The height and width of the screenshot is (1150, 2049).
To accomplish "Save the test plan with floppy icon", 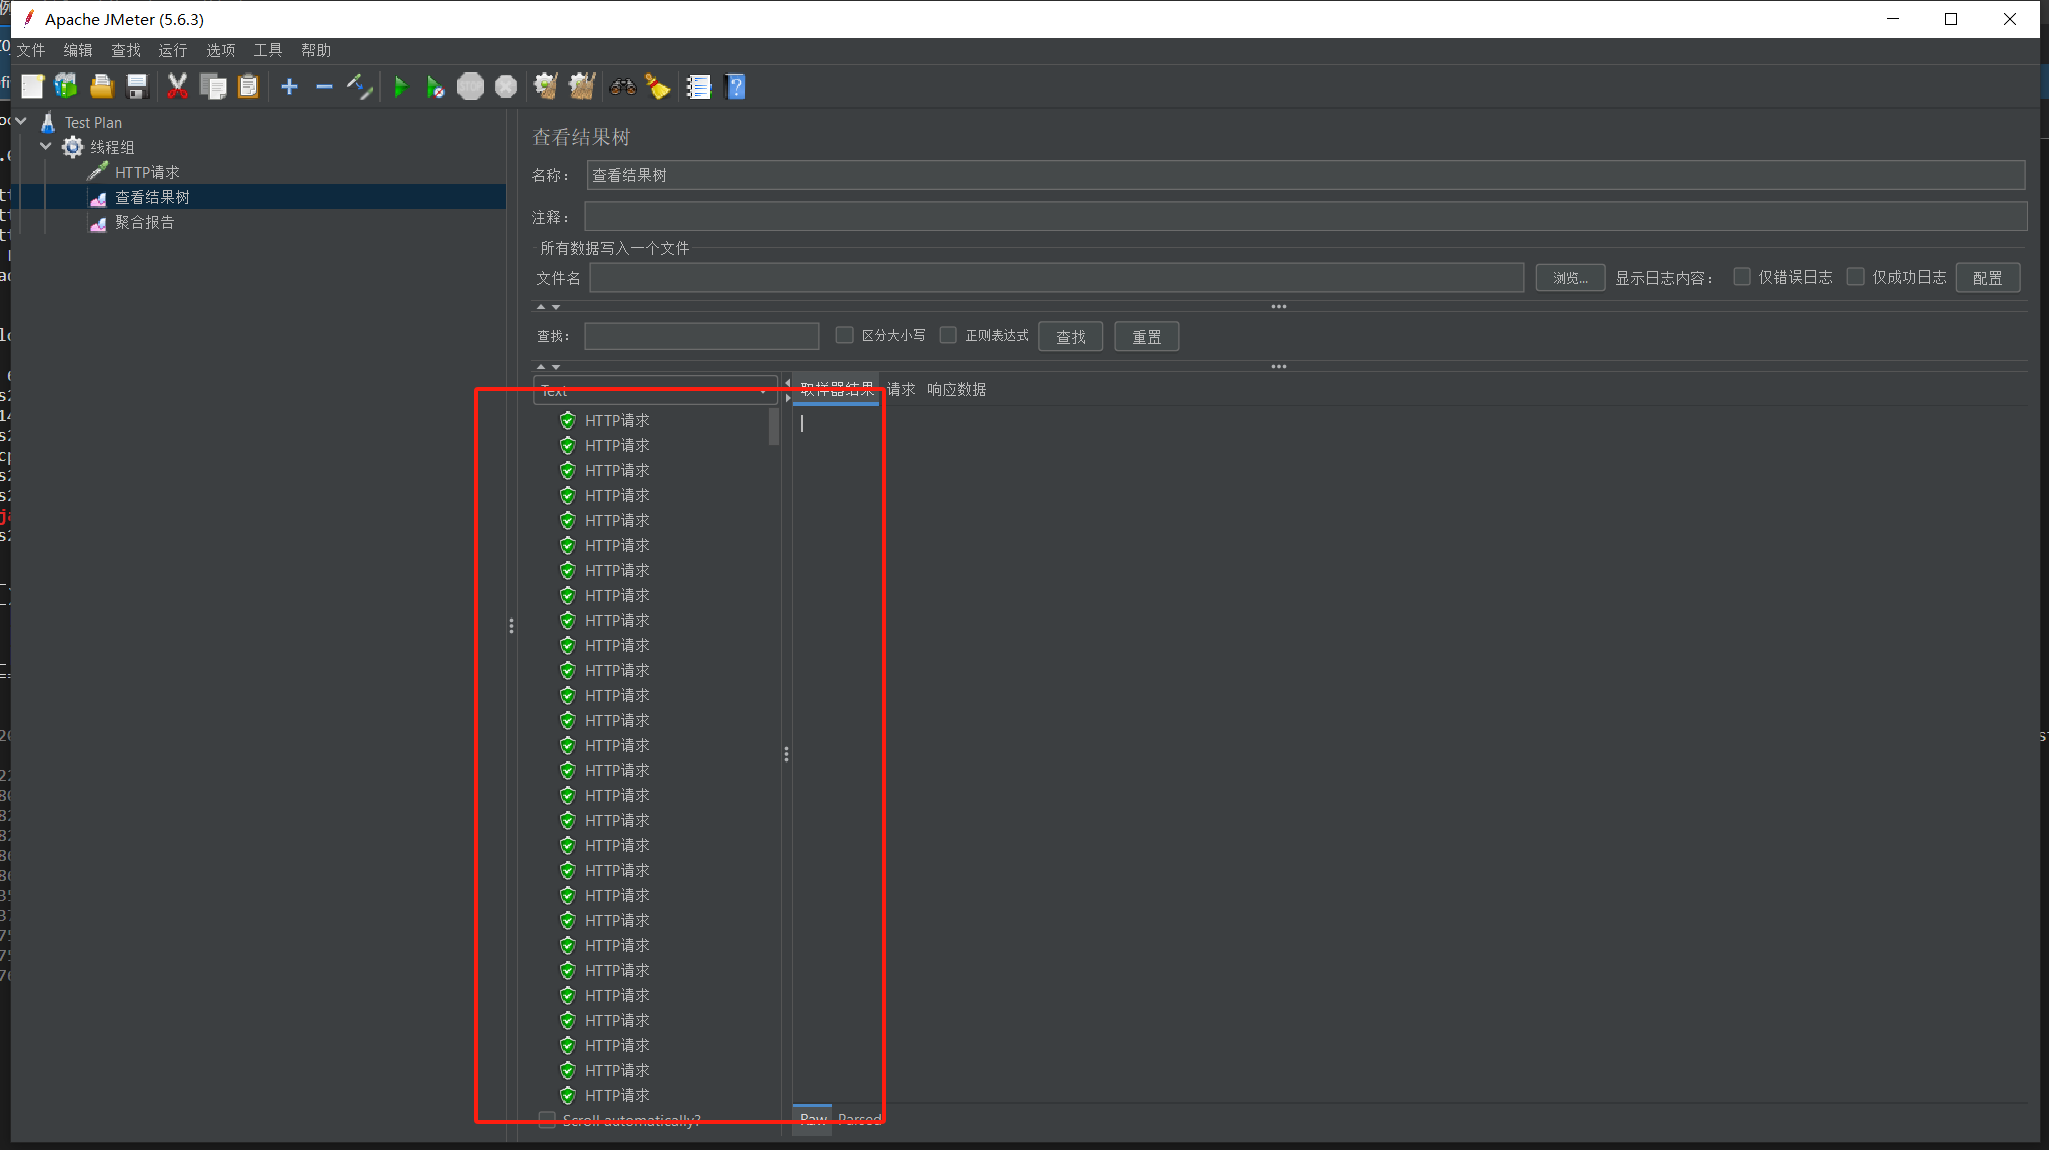I will click(137, 87).
